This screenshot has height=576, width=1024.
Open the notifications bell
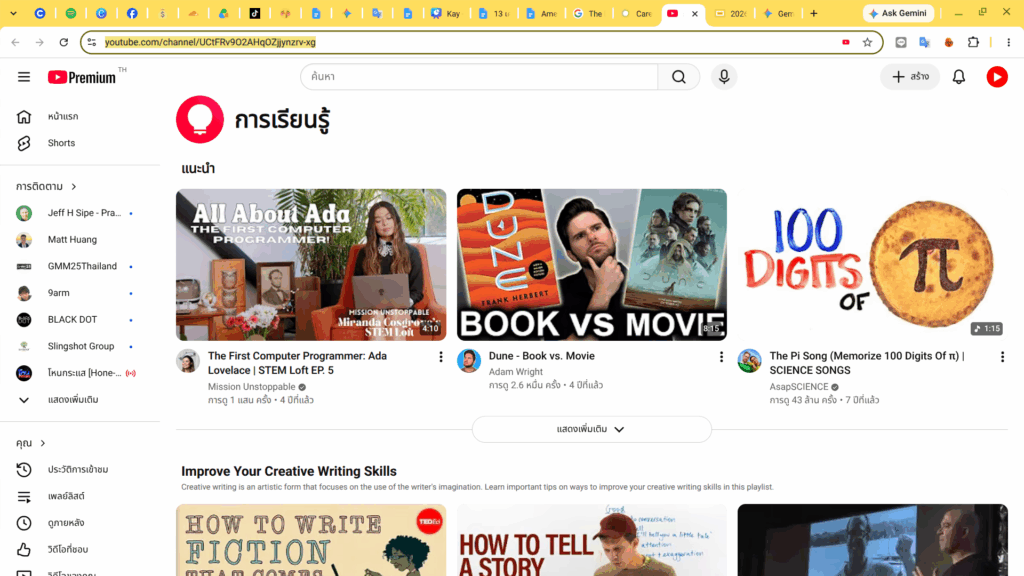pos(959,77)
